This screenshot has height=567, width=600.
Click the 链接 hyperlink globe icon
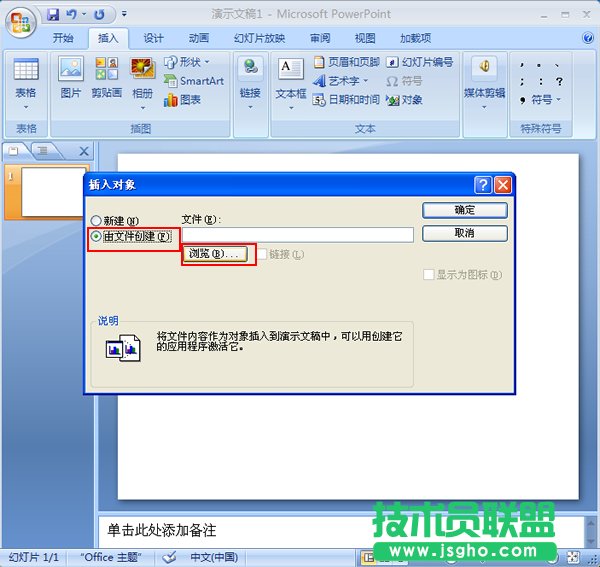250,67
